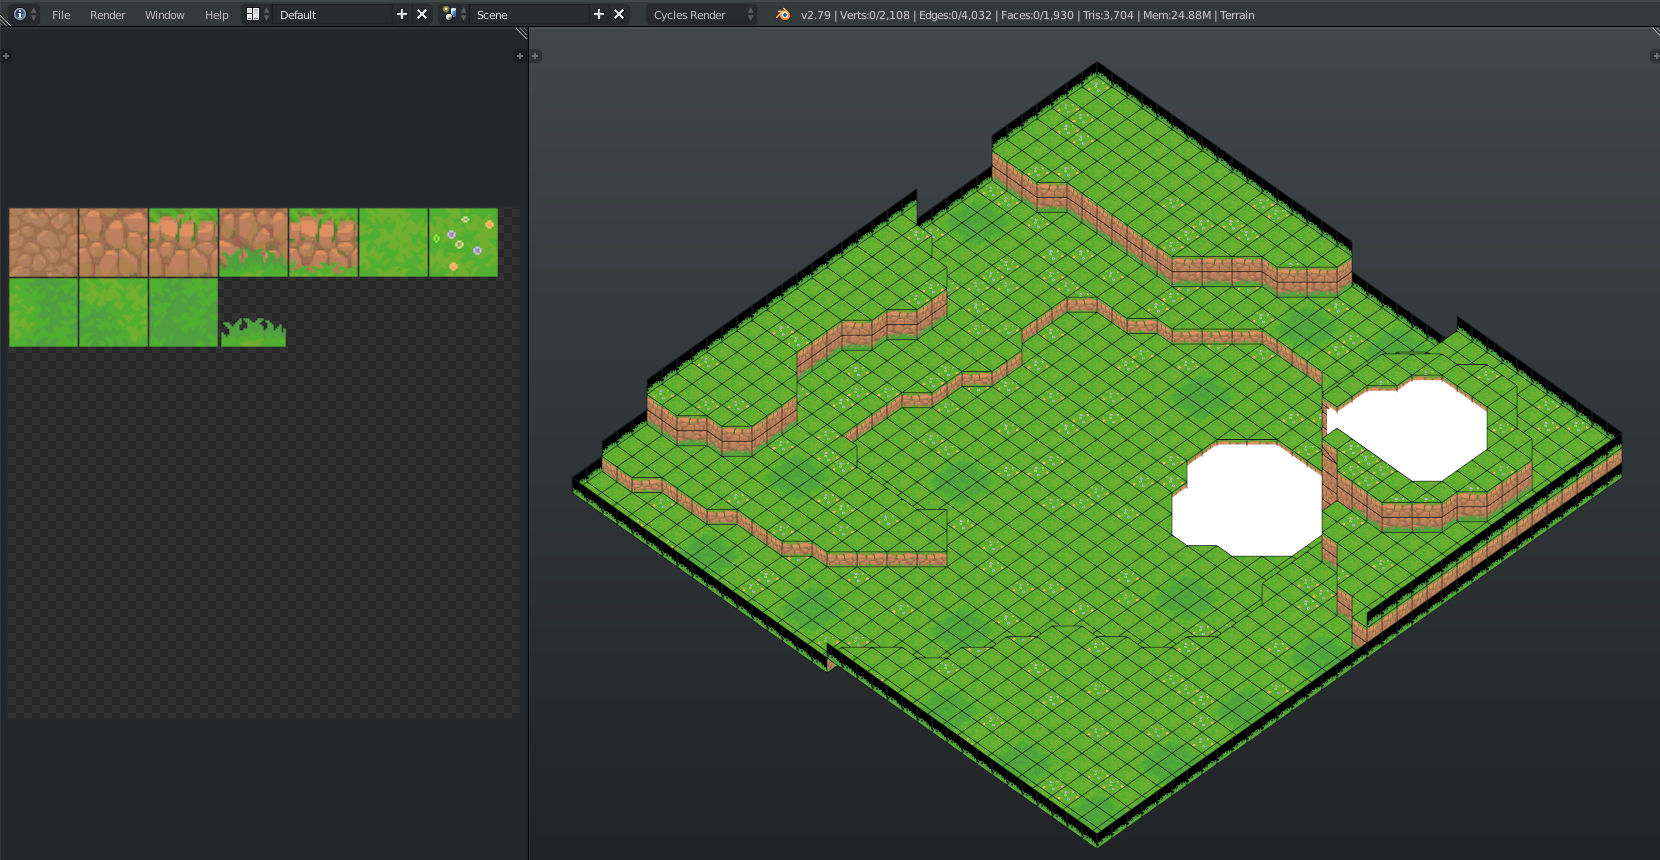This screenshot has width=1660, height=860.
Task: Delete the Default screen layout with X icon
Action: coord(422,14)
